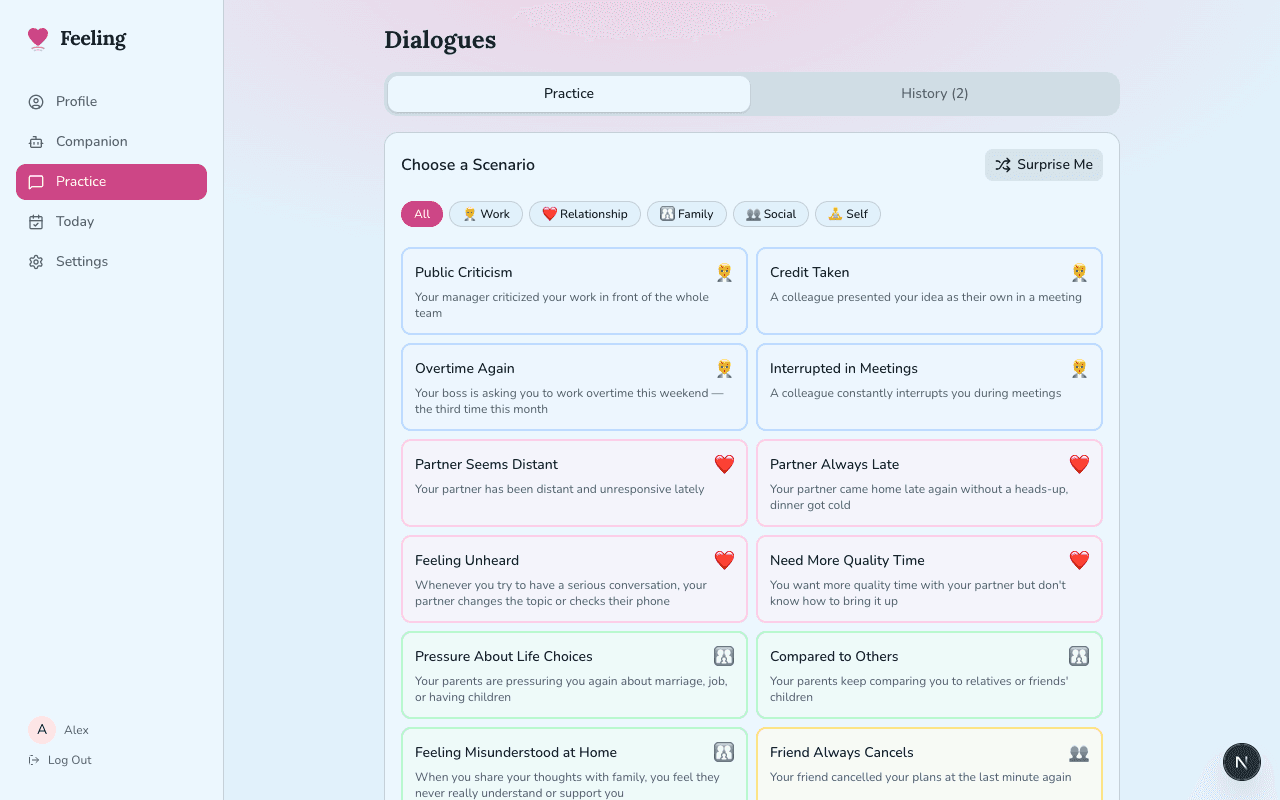This screenshot has height=800, width=1280.
Task: Filter scenarios by Self
Action: click(848, 214)
